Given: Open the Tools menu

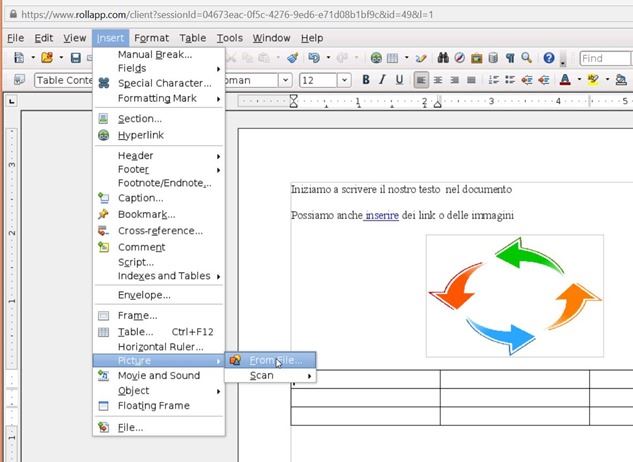Looking at the screenshot, I should click(x=230, y=38).
